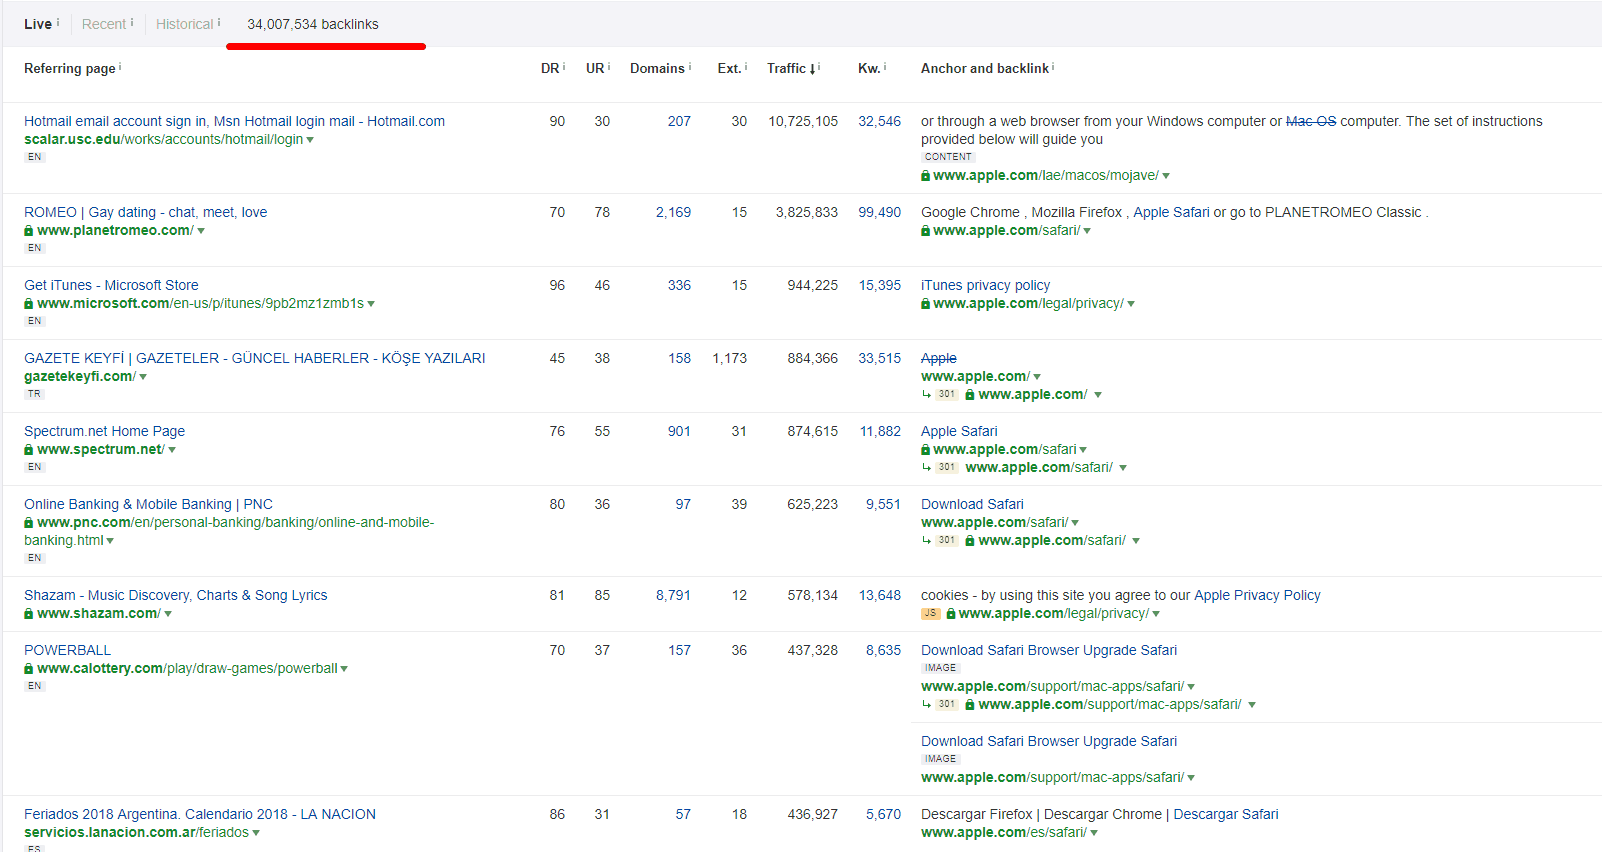Click the sort arrow on Traffic column
Image resolution: width=1602 pixels, height=852 pixels.
(812, 69)
